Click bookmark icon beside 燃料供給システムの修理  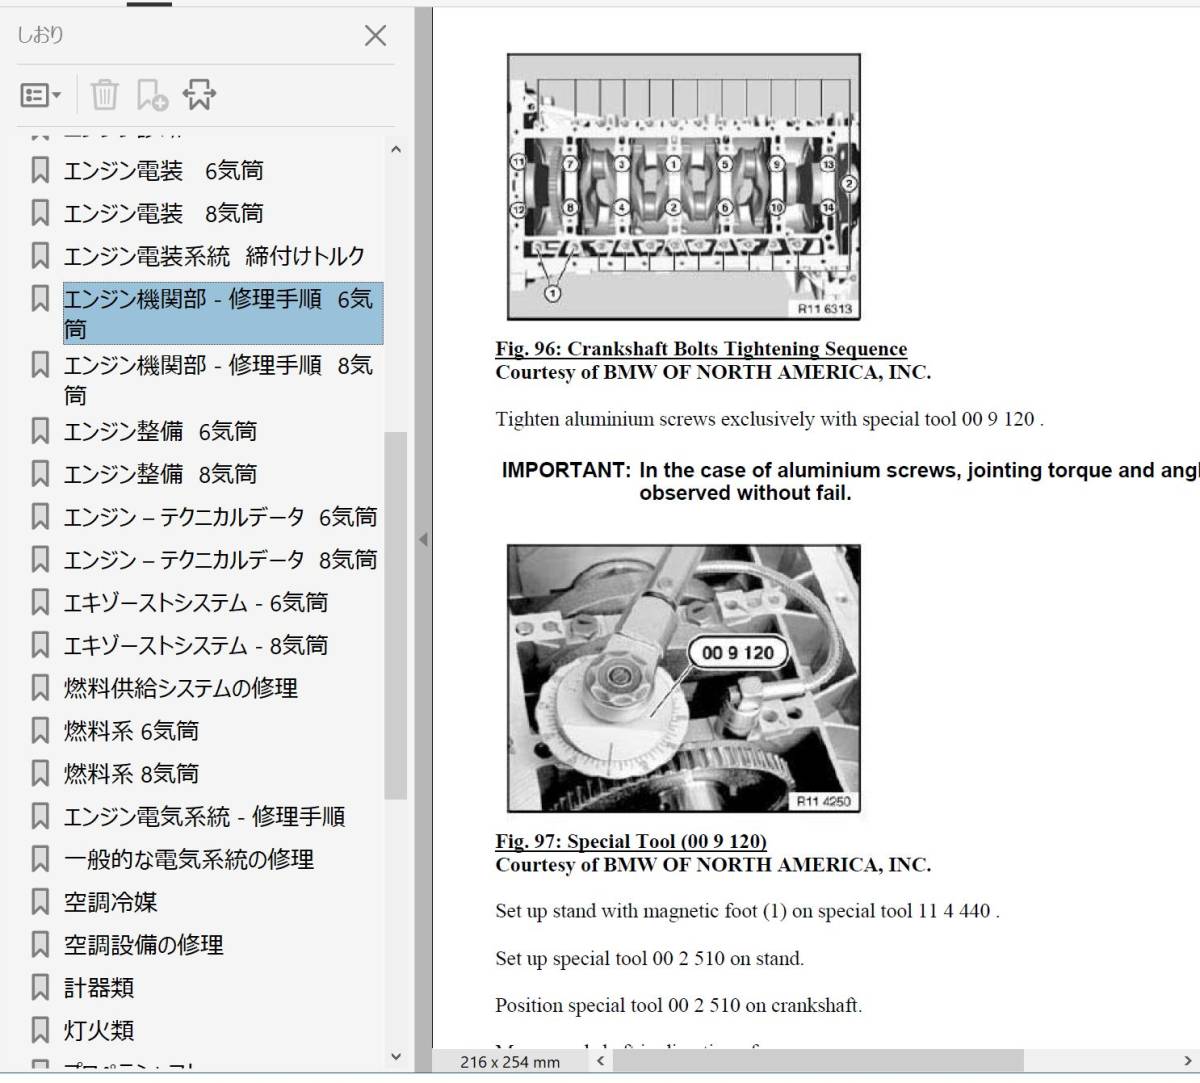tap(40, 689)
